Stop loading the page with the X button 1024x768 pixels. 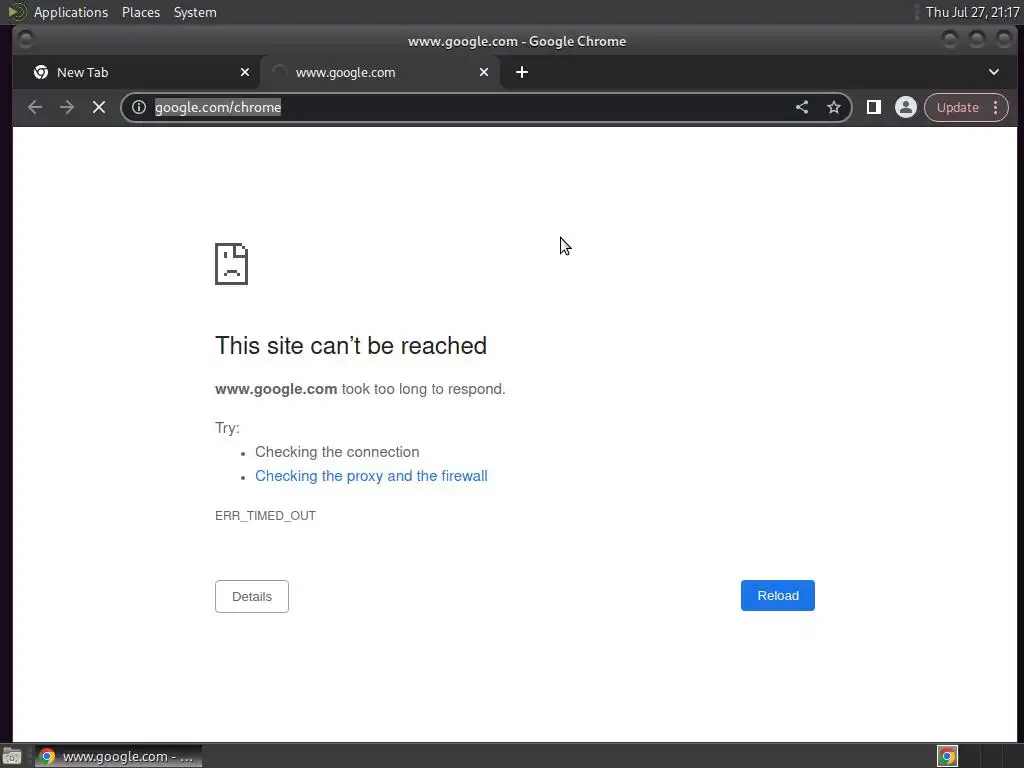coord(99,107)
